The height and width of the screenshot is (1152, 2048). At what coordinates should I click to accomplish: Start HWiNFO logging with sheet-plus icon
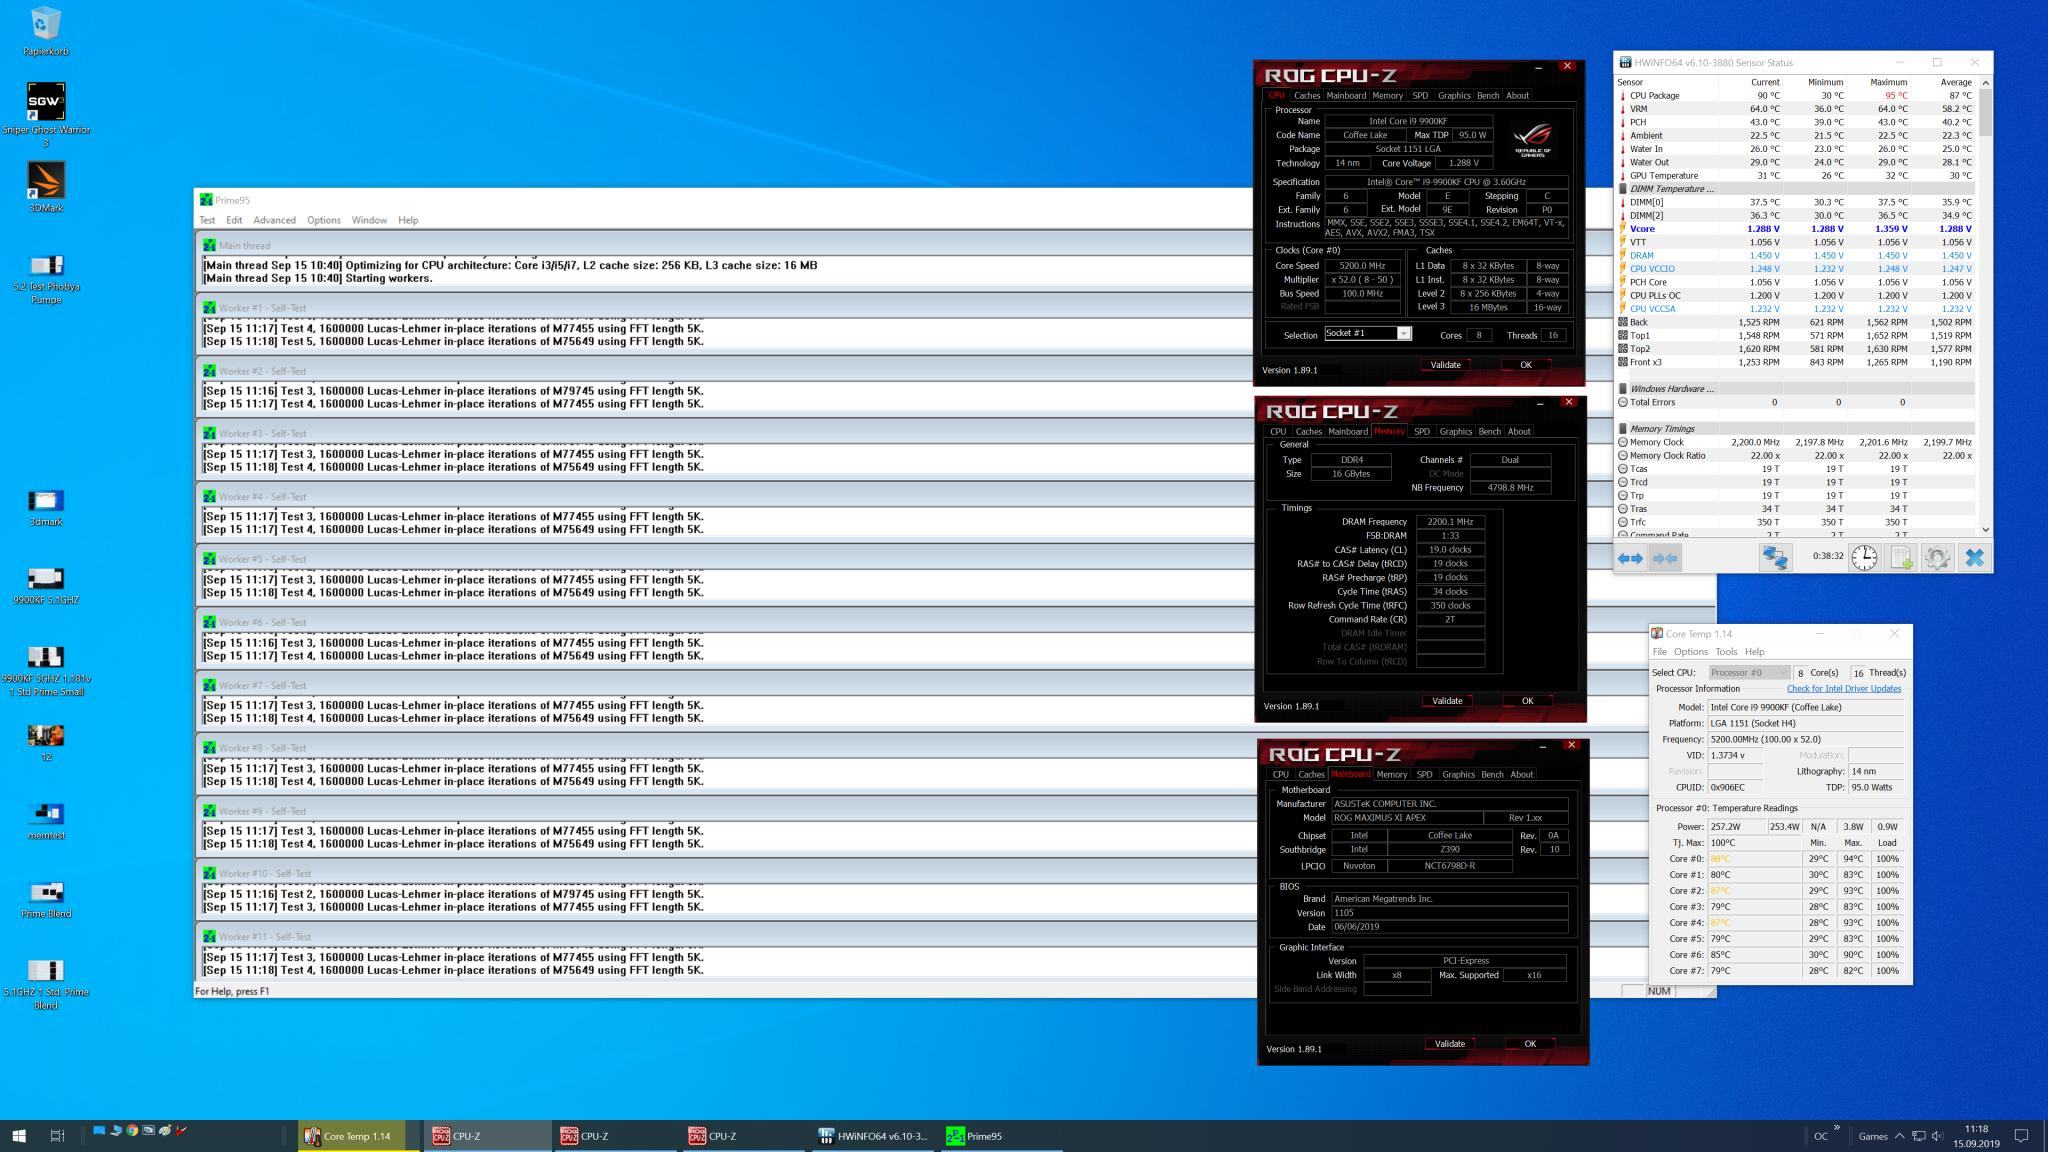[1900, 557]
